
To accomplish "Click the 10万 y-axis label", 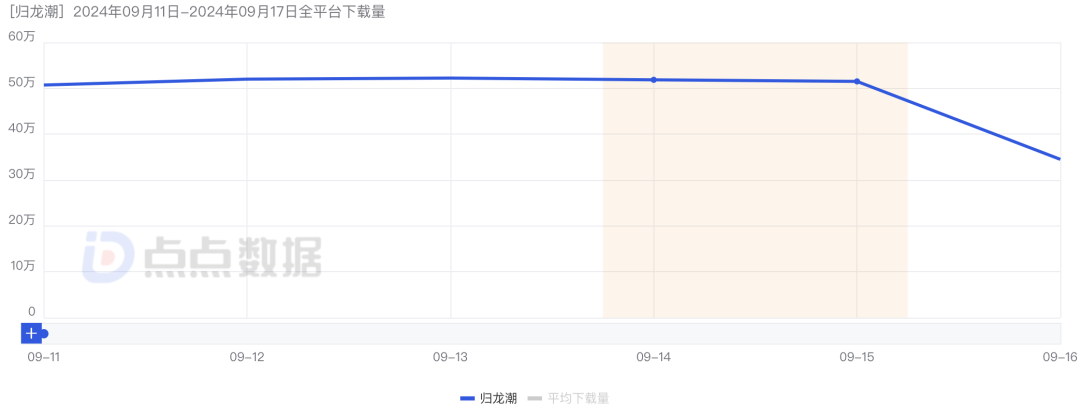I will pyautogui.click(x=22, y=266).
